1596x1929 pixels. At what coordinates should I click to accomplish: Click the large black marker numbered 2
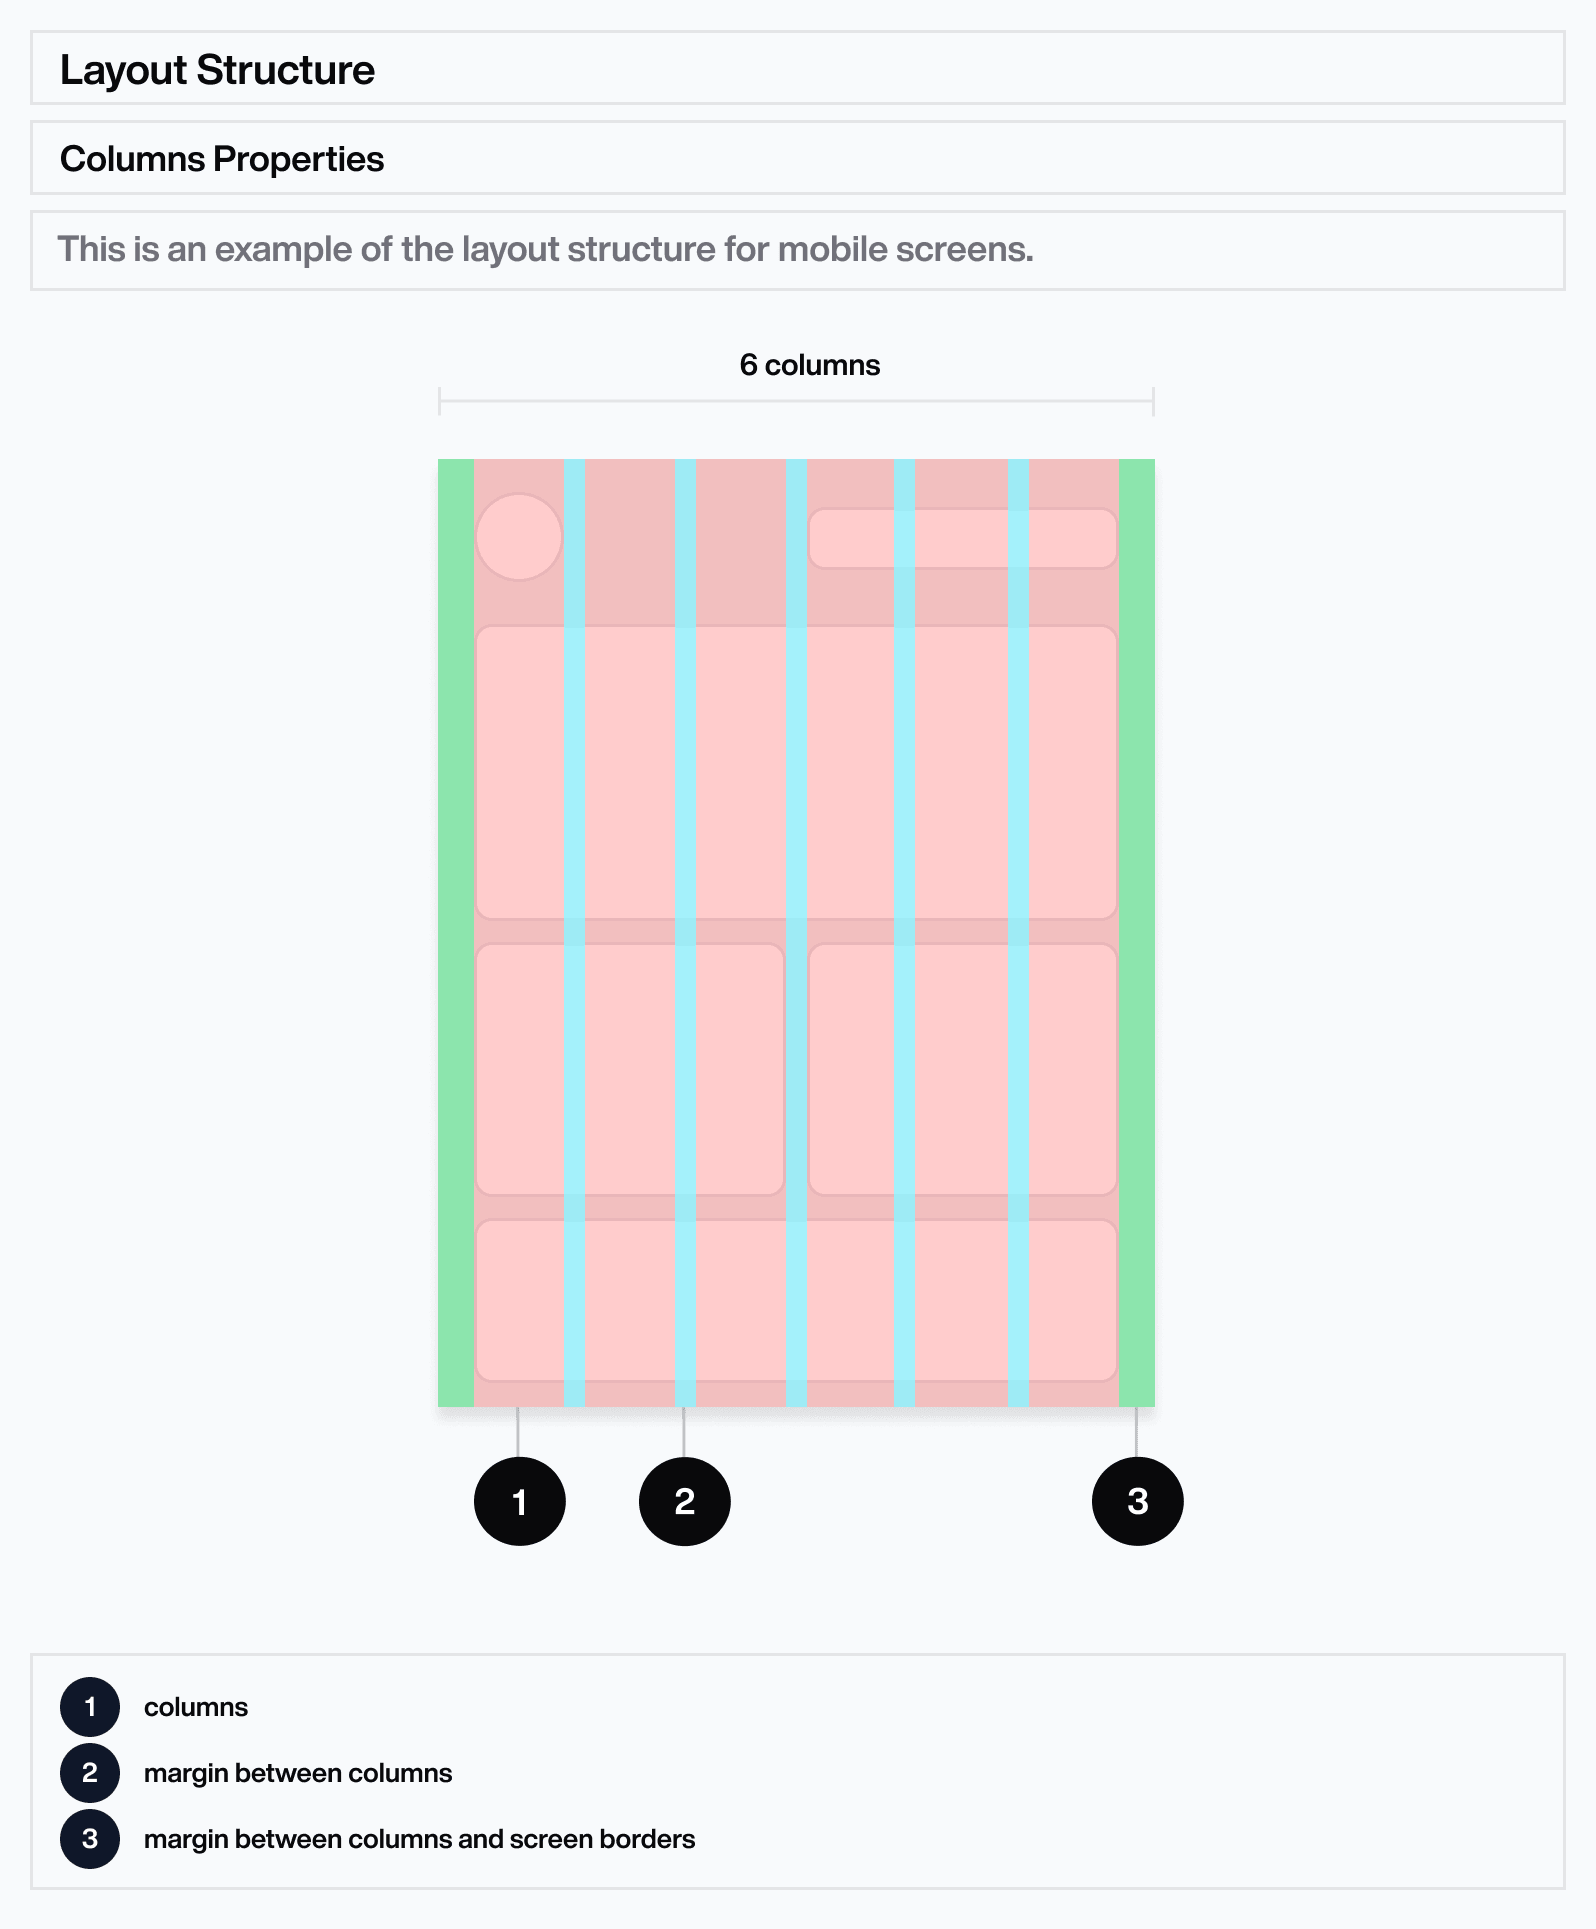[684, 1501]
